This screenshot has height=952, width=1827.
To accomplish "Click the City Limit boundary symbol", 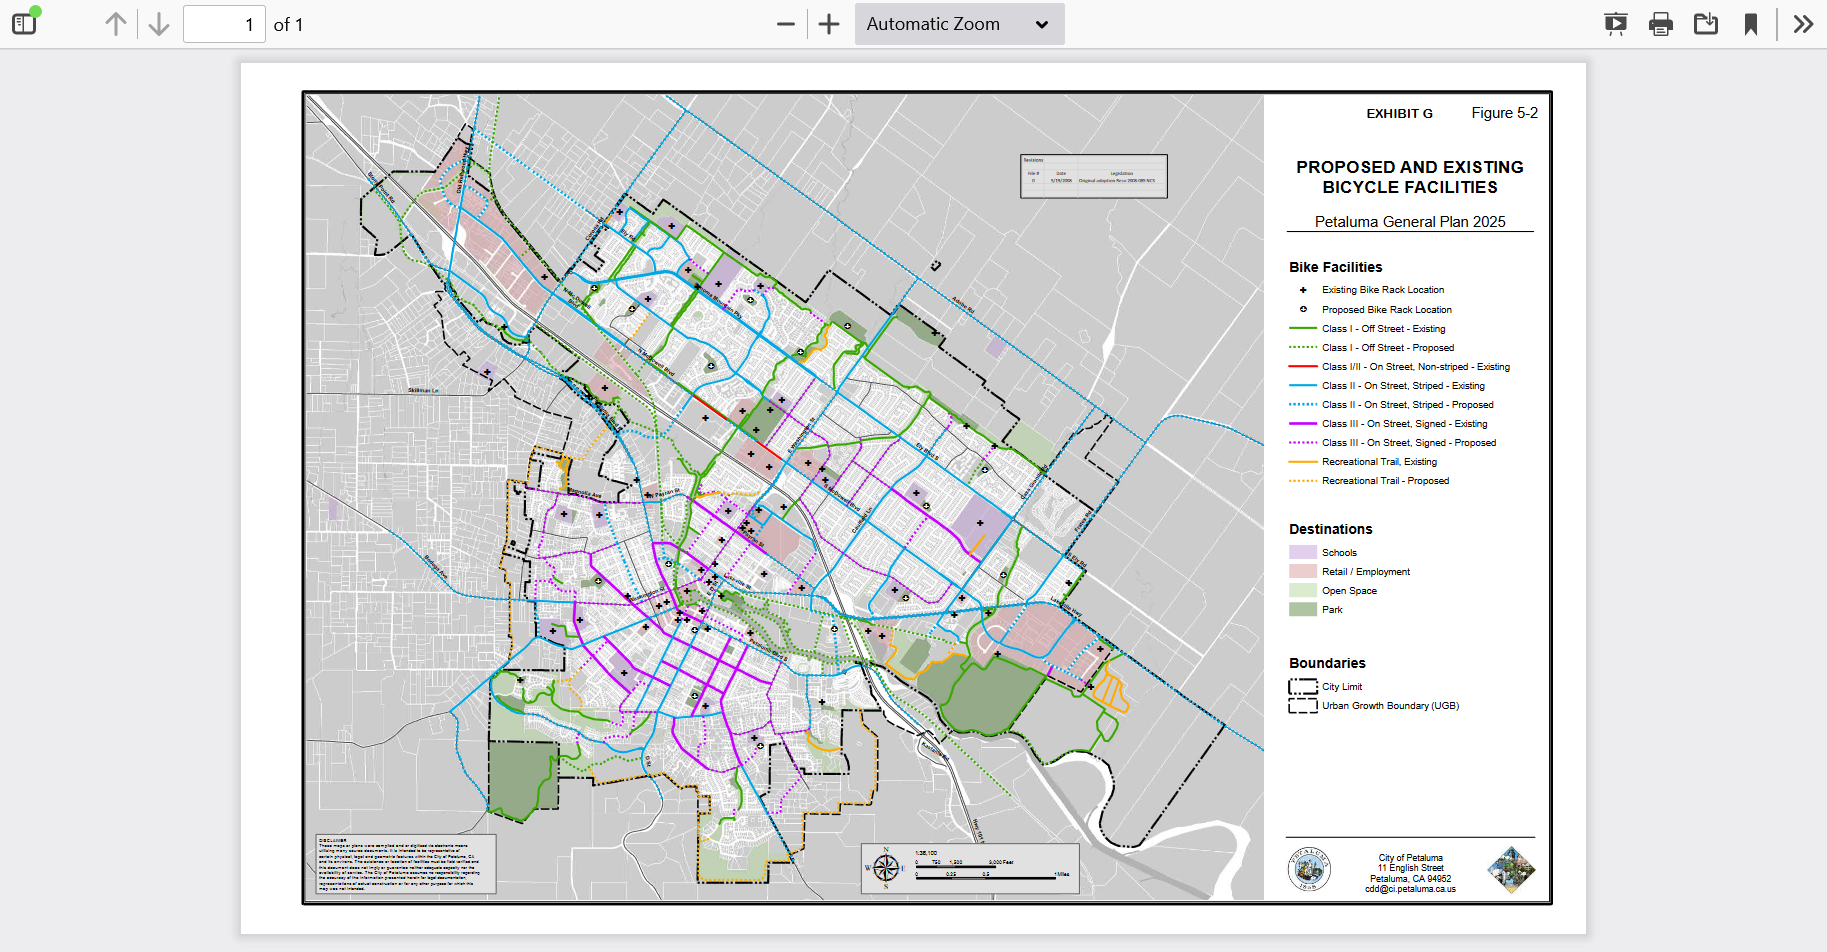I will click(1302, 687).
